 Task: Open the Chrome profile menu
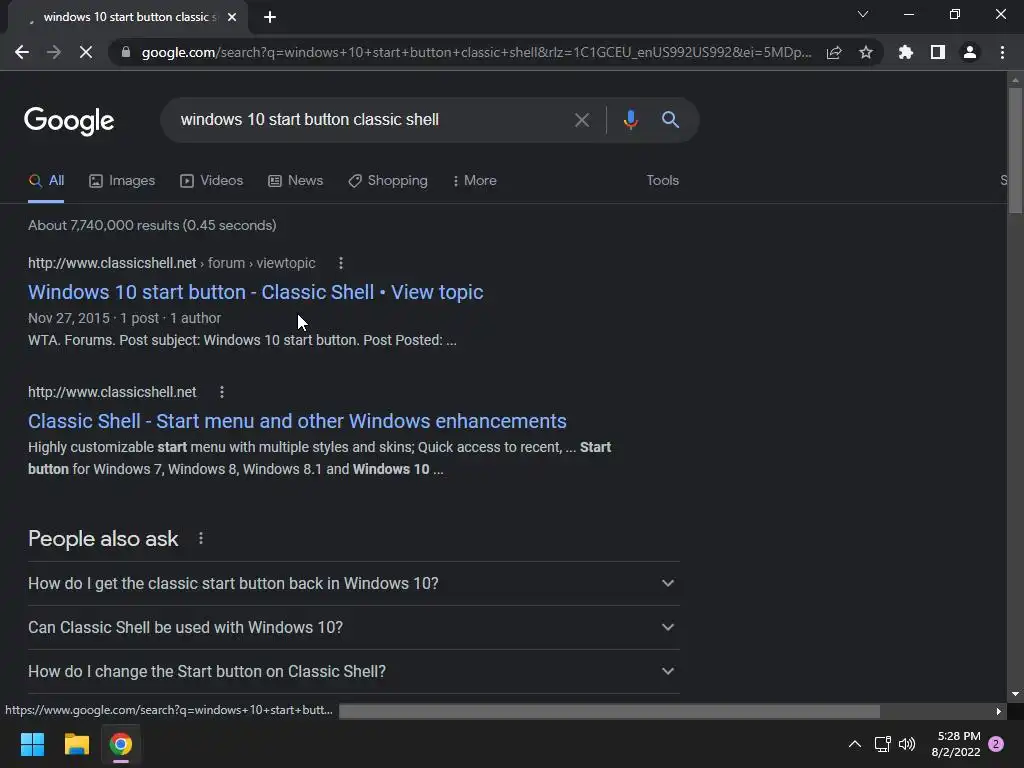click(970, 52)
